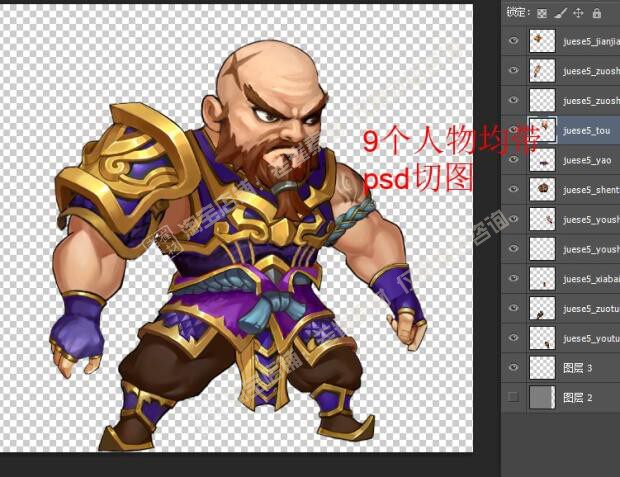Click the juese5_jianjia layer thumbnail
The height and width of the screenshot is (477, 620).
542,41
